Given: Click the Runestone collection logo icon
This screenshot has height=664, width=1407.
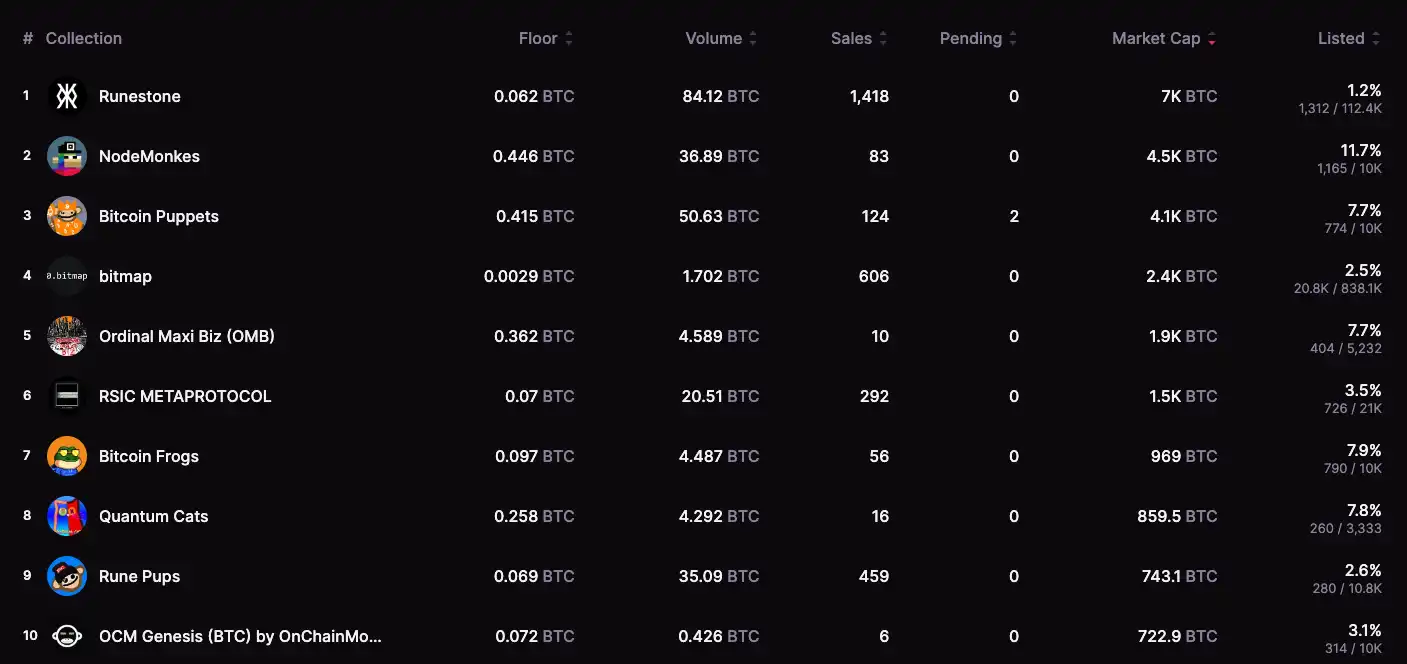Looking at the screenshot, I should pos(67,96).
